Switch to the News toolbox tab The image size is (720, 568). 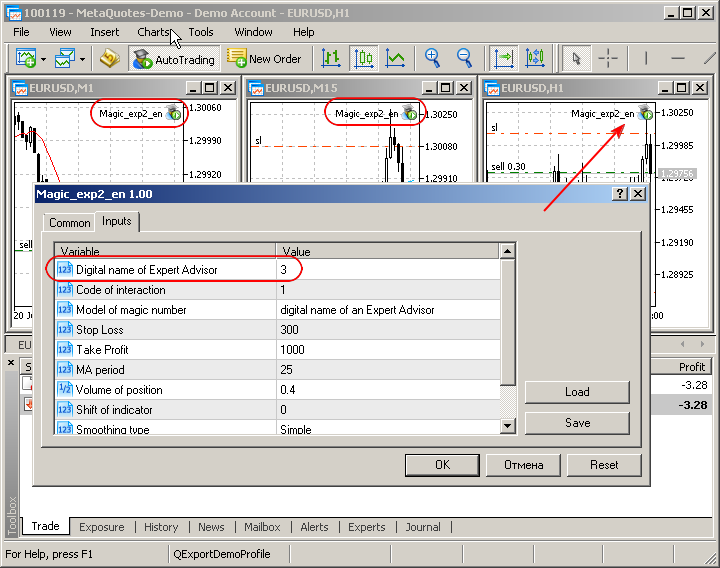coord(211,527)
